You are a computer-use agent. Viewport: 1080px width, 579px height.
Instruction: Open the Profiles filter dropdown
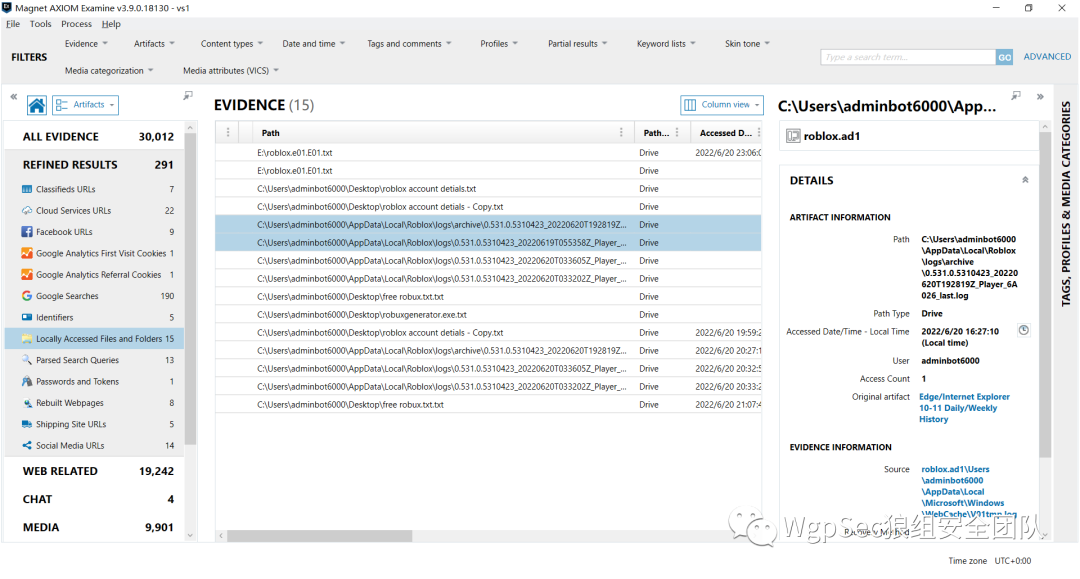pos(499,43)
